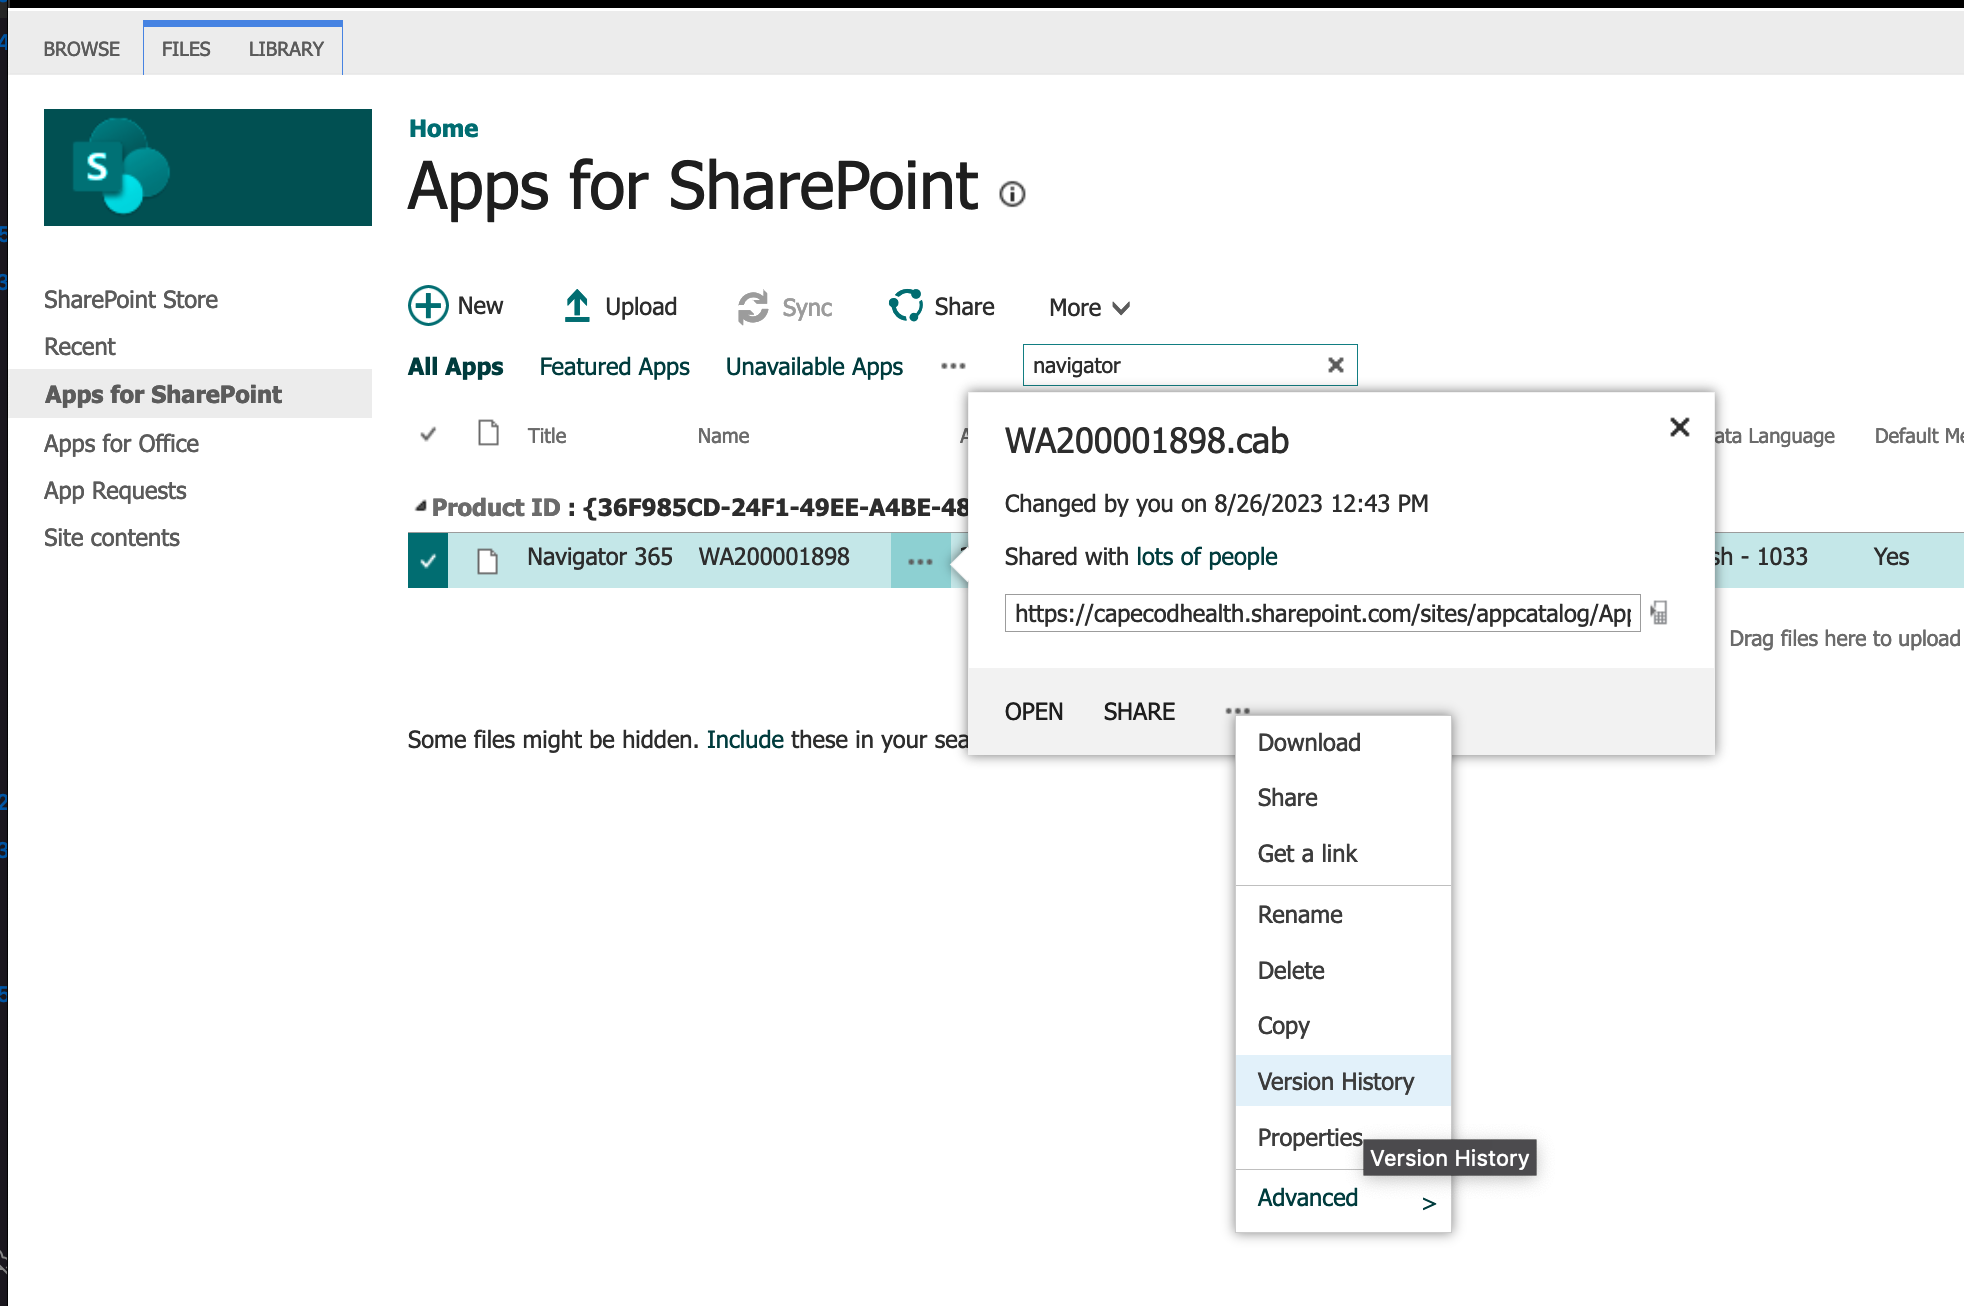This screenshot has width=1964, height=1306.
Task: Choose Get a link menu item
Action: 1343,854
